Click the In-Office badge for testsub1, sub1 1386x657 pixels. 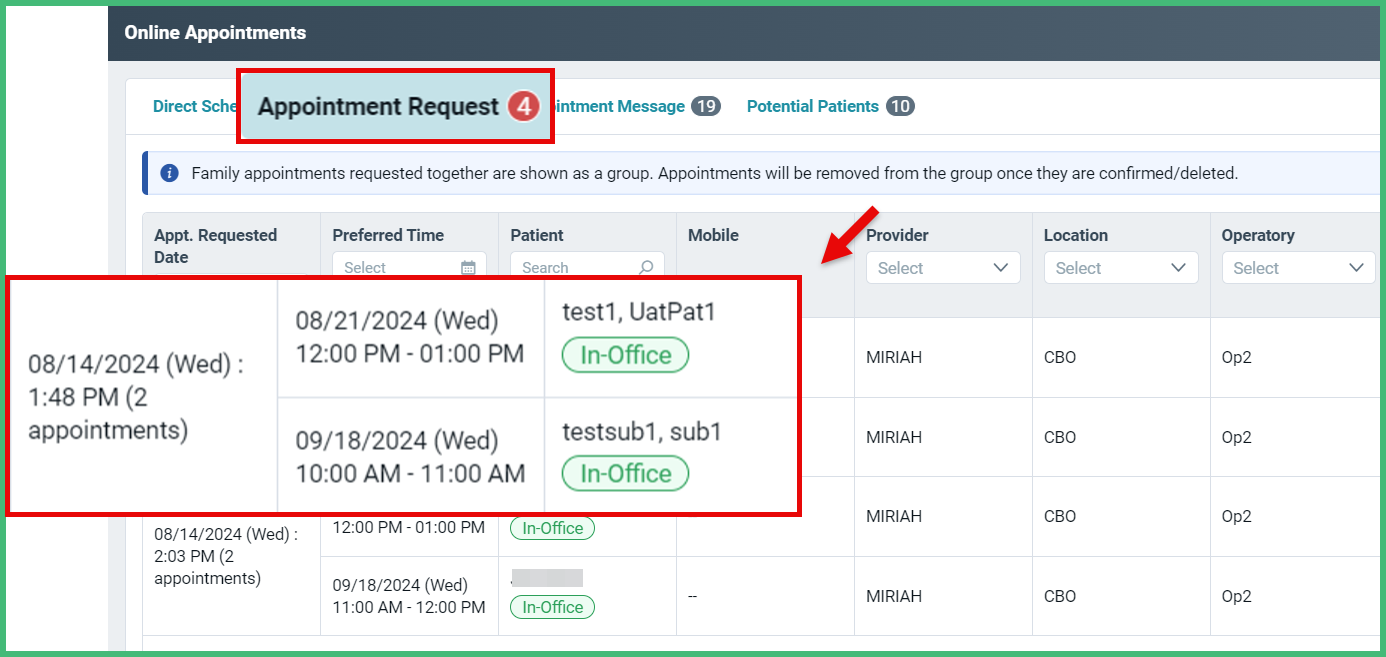[624, 473]
